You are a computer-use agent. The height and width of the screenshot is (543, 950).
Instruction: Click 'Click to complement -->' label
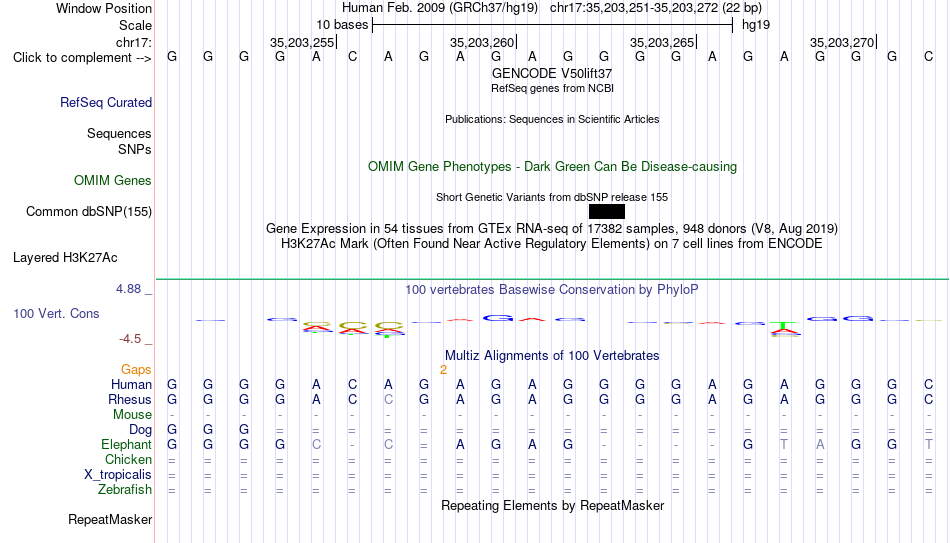(82, 58)
